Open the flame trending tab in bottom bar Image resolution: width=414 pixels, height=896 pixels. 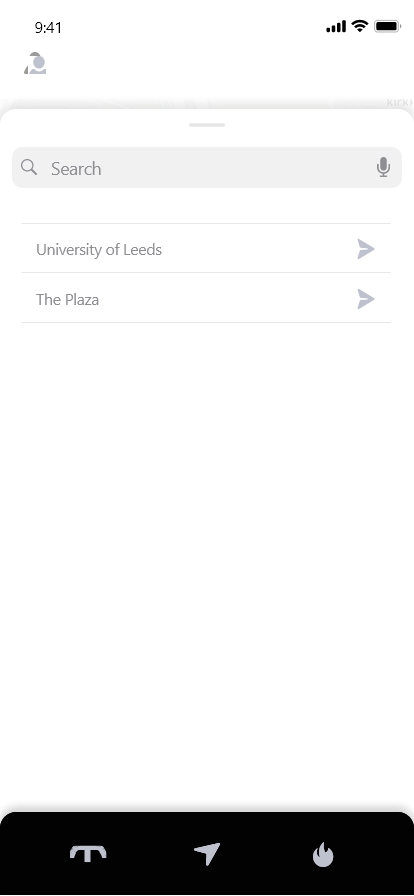pos(323,854)
